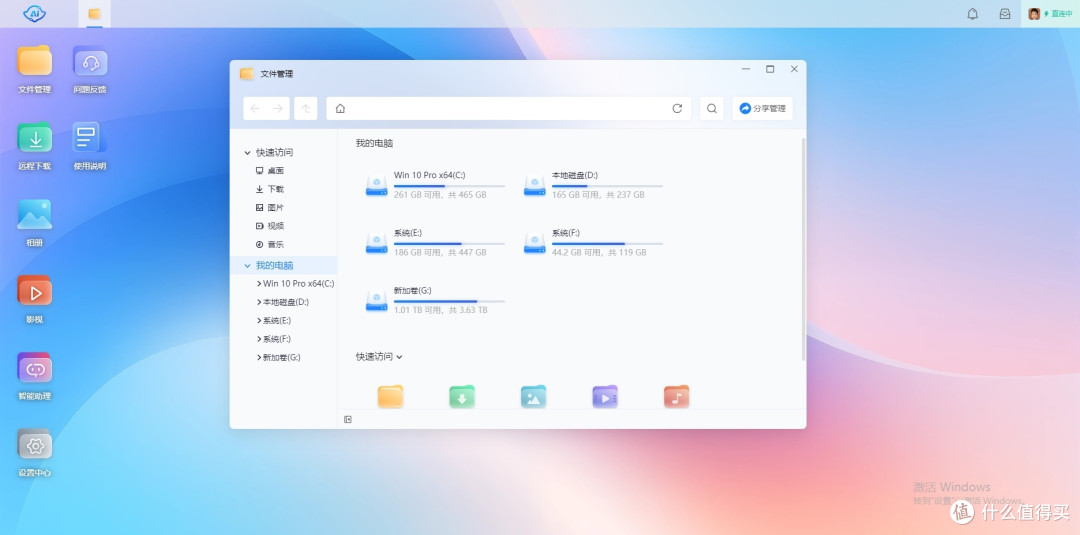
Task: Expand 新加卷(G:) in sidebar tree
Action: [x=258, y=358]
